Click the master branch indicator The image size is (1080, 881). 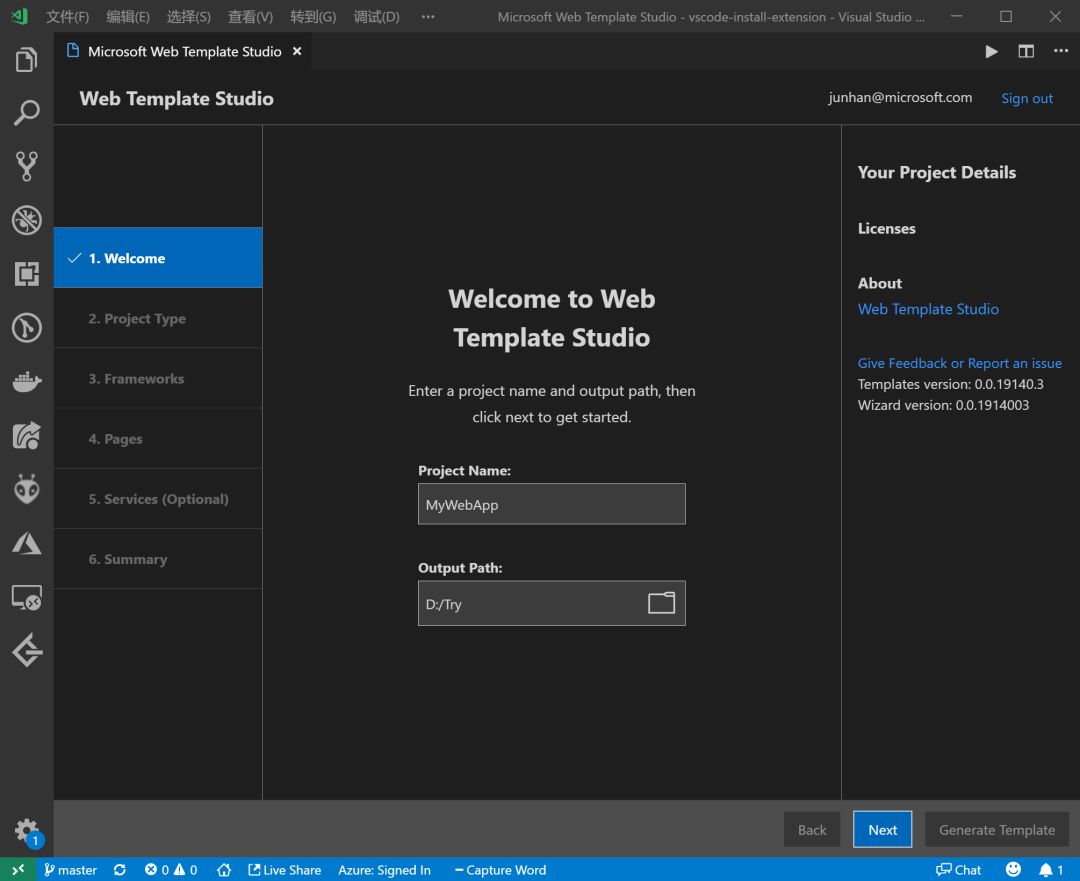point(70,869)
